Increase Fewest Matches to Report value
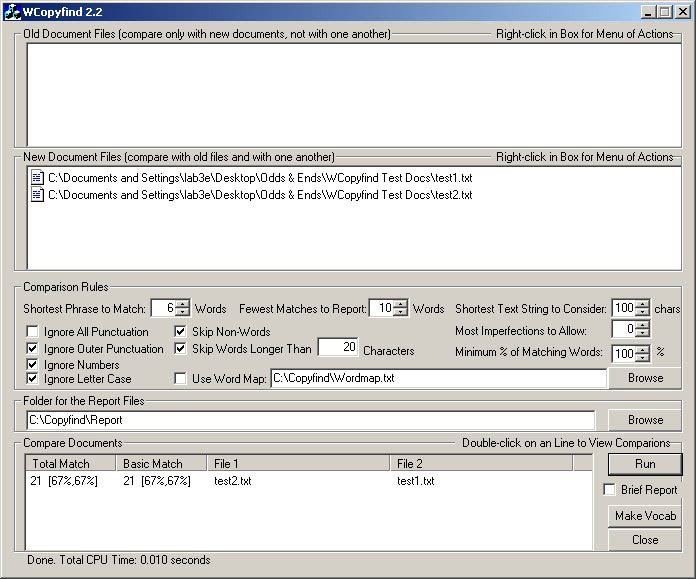 click(x=400, y=304)
